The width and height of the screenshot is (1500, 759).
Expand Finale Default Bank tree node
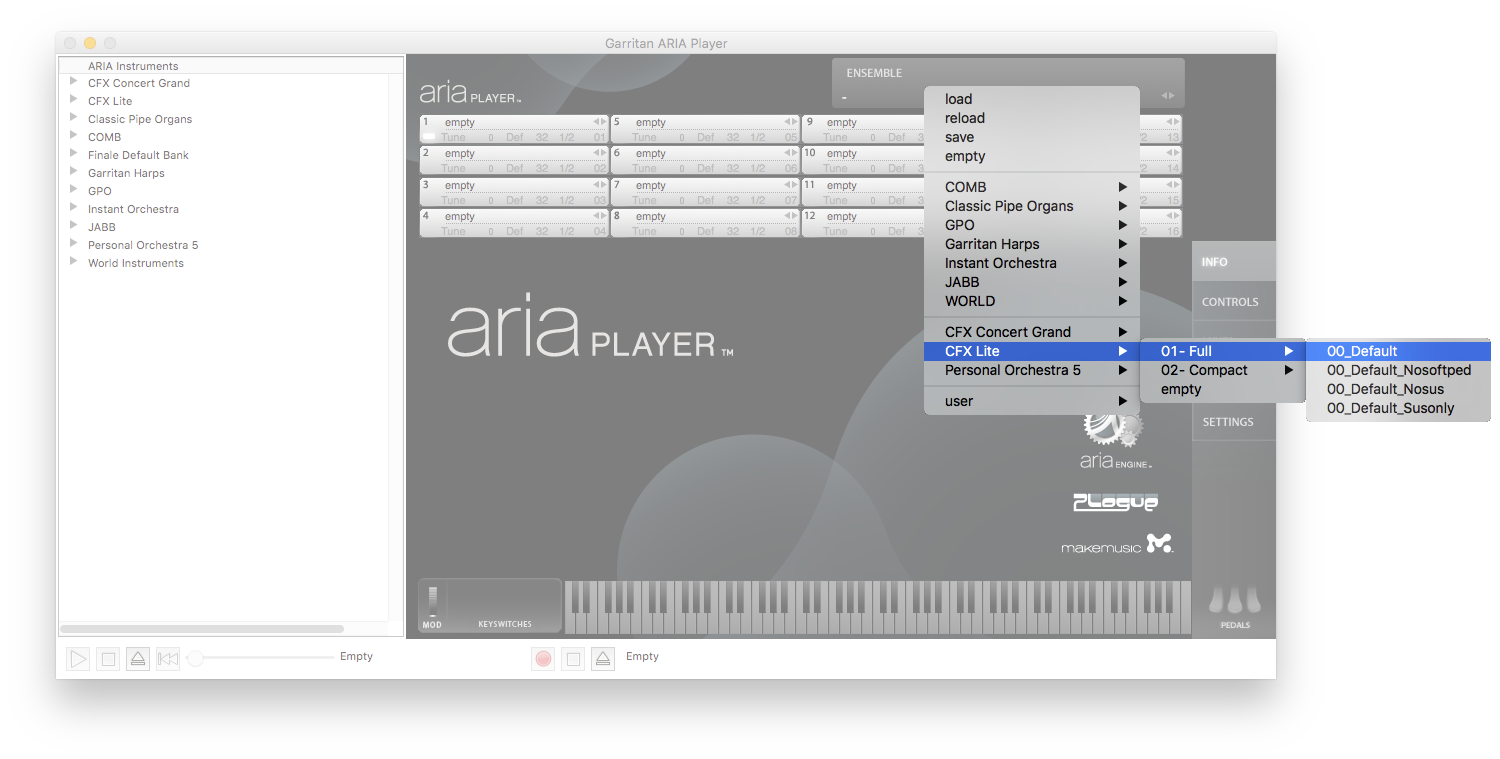pos(74,154)
